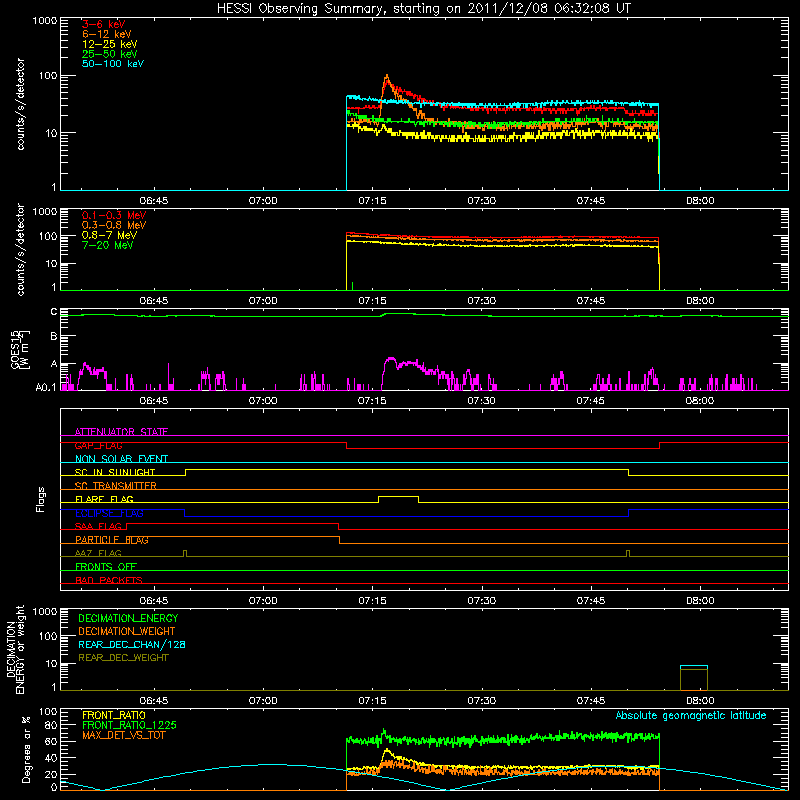Click the 08:00 tick label under flags panel
The image size is (800, 800).
tap(700, 601)
